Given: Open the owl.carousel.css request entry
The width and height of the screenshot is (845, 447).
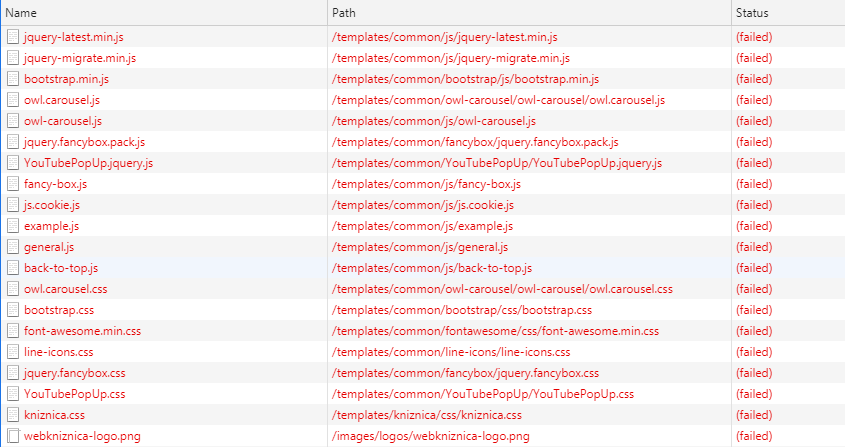Looking at the screenshot, I should click(65, 289).
